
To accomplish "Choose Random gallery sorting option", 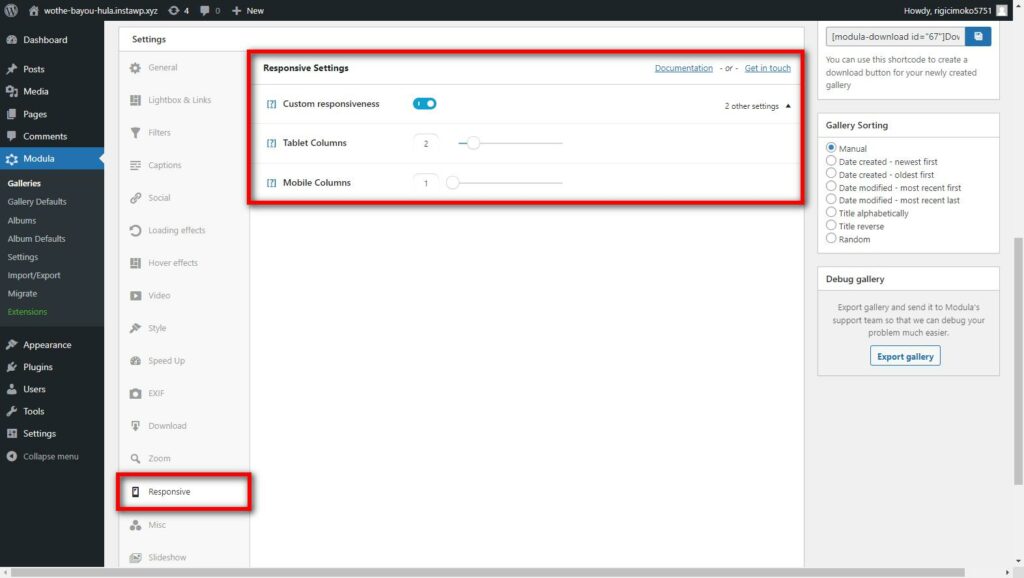I will [x=831, y=239].
